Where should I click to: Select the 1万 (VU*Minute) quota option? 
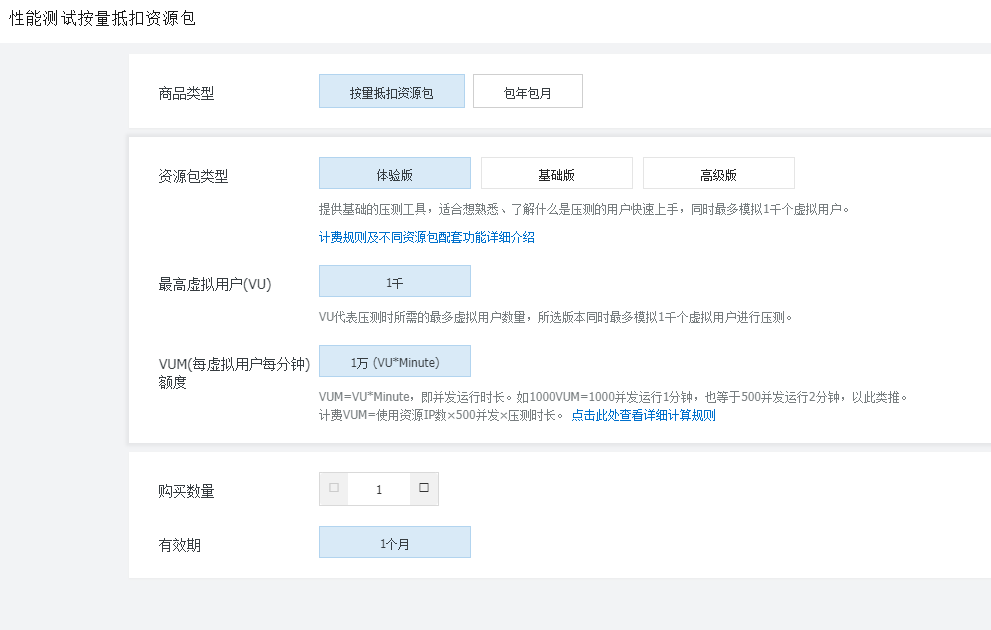tap(394, 362)
